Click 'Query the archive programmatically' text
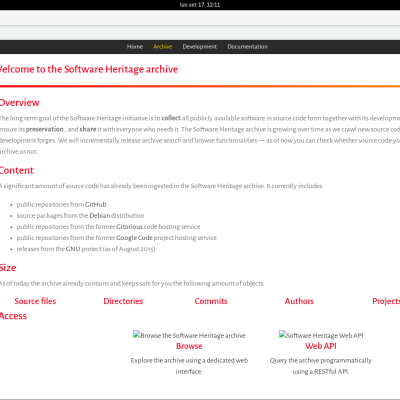The height and width of the screenshot is (400, 400). (x=321, y=360)
